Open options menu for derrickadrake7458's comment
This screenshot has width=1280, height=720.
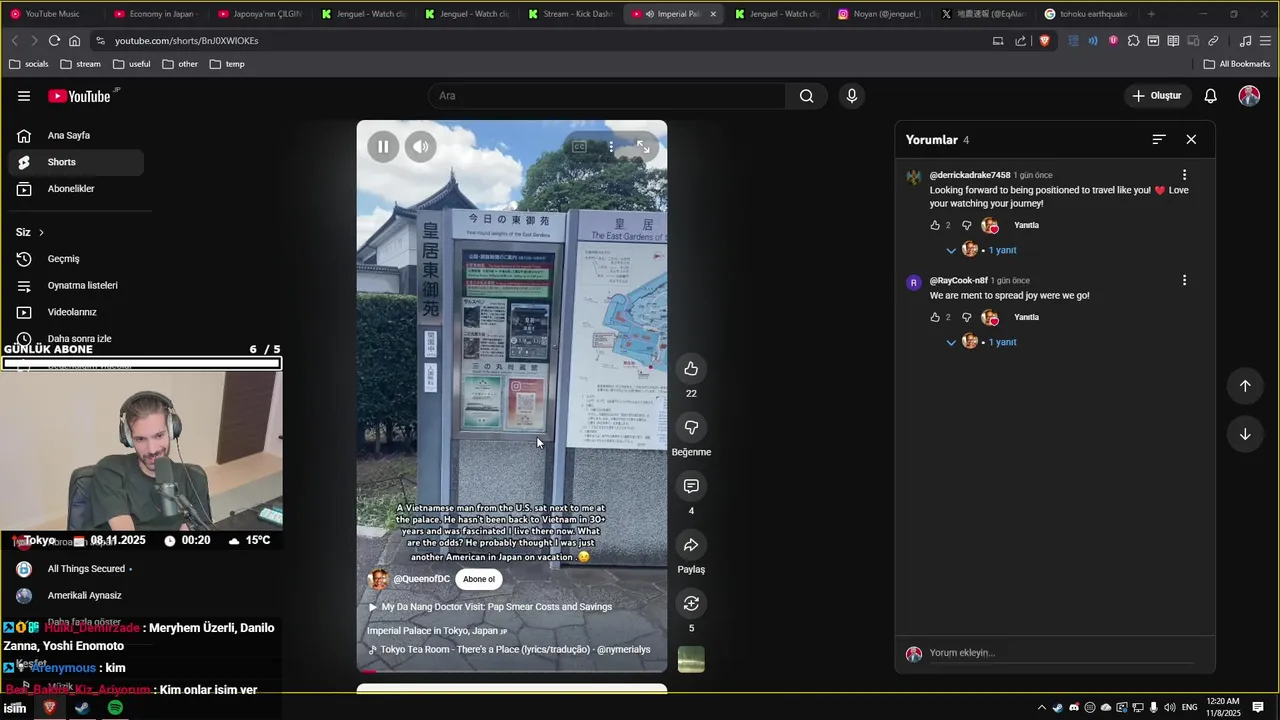coord(1184,175)
